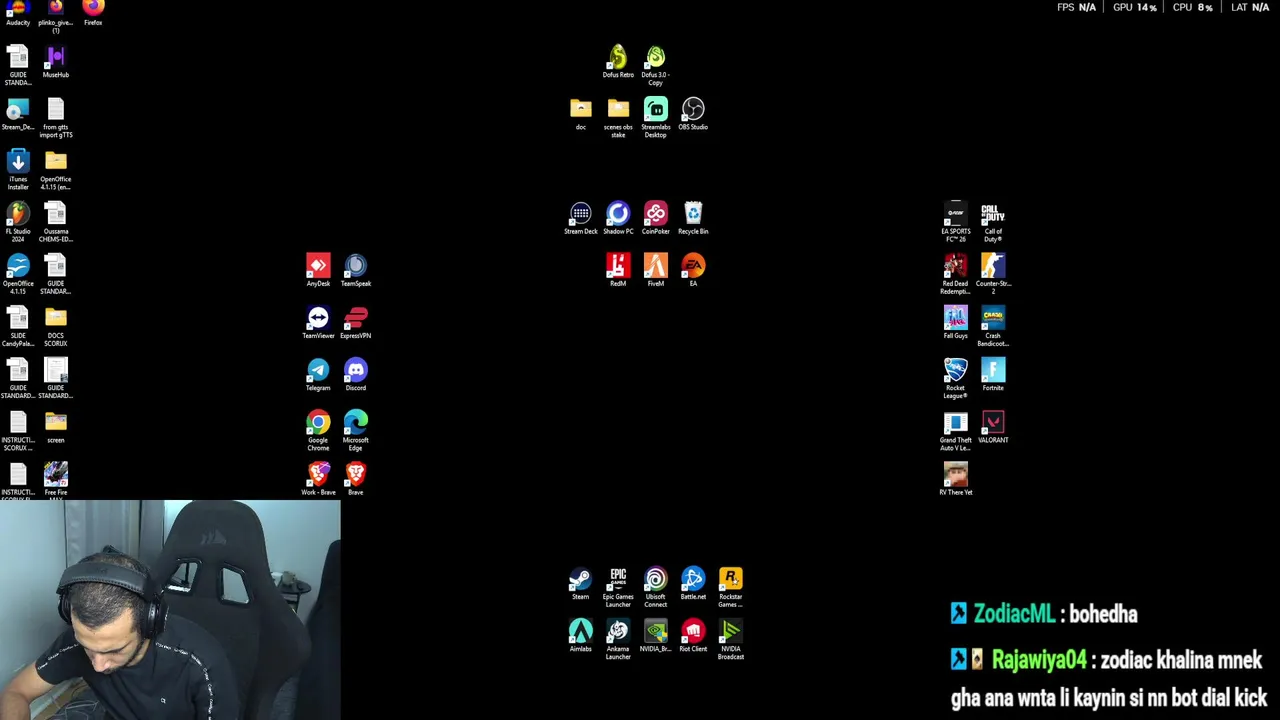Launch Battle.net

[693, 584]
